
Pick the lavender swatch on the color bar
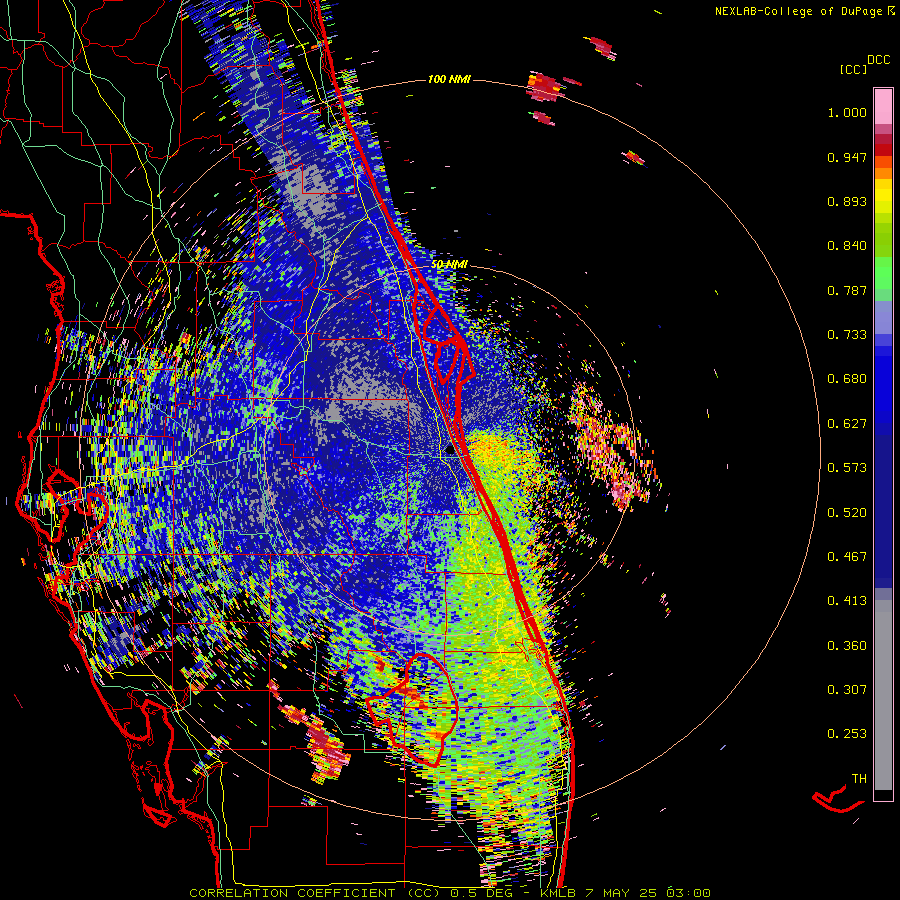pyautogui.click(x=883, y=317)
